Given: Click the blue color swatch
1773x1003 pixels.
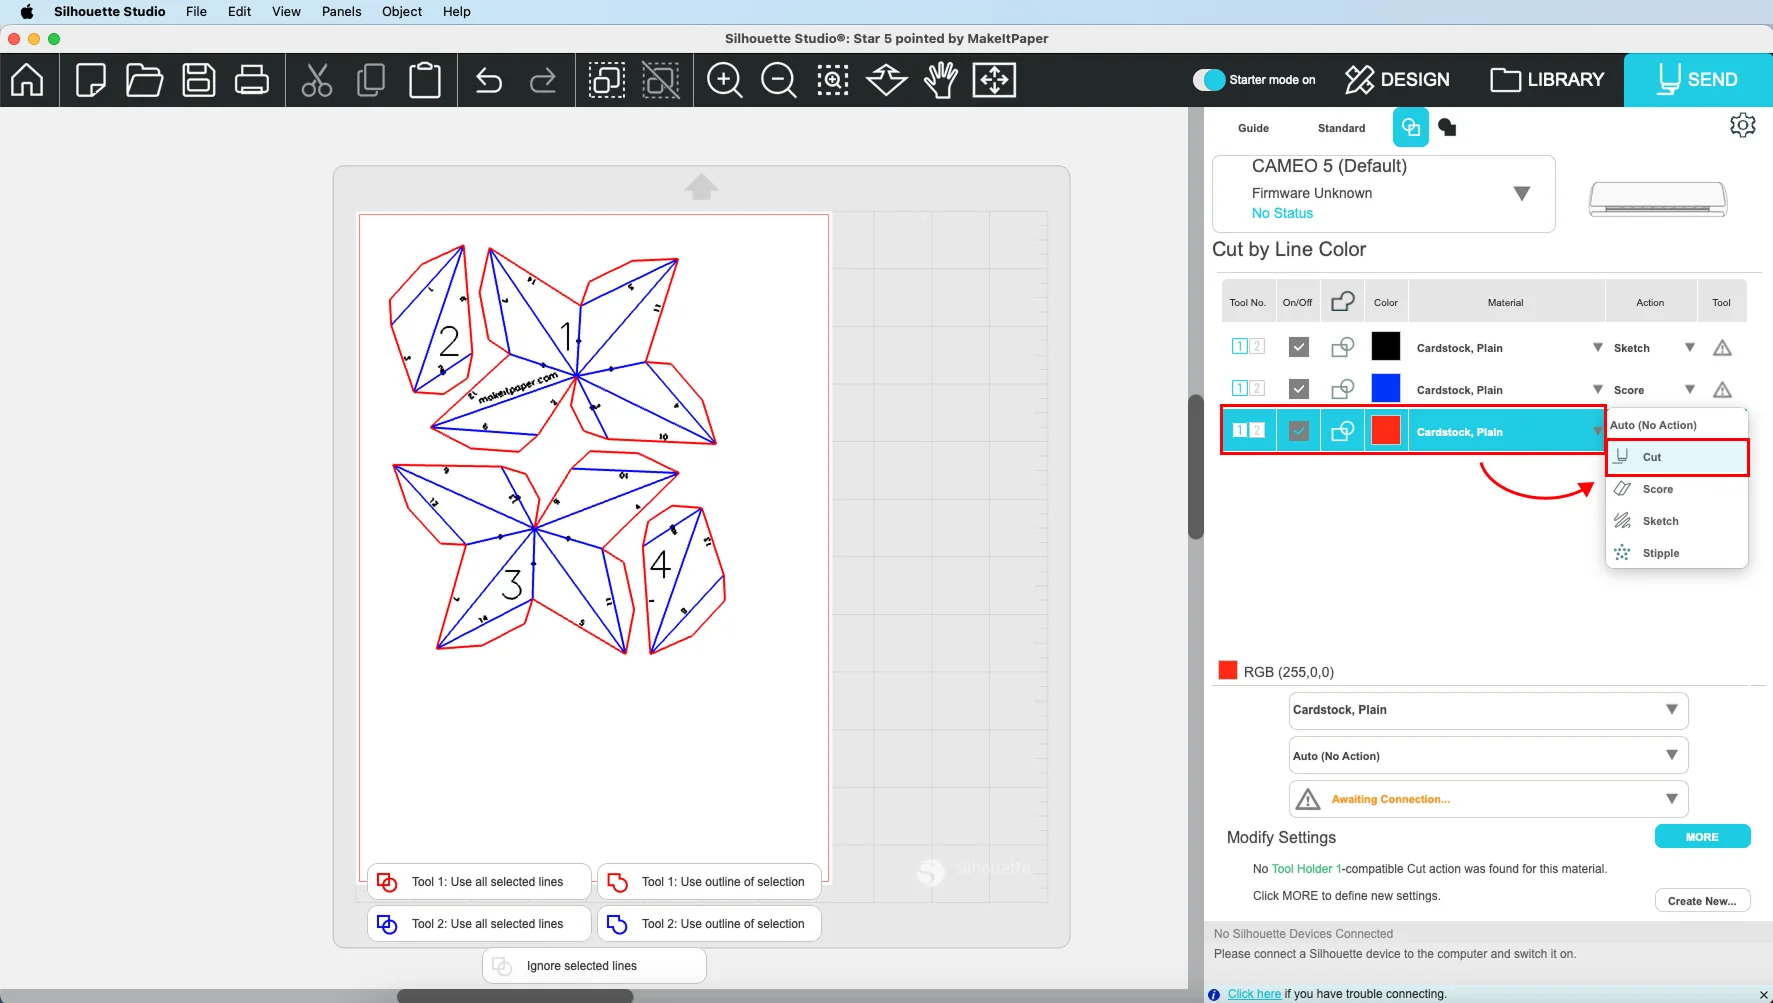Looking at the screenshot, I should (x=1386, y=388).
